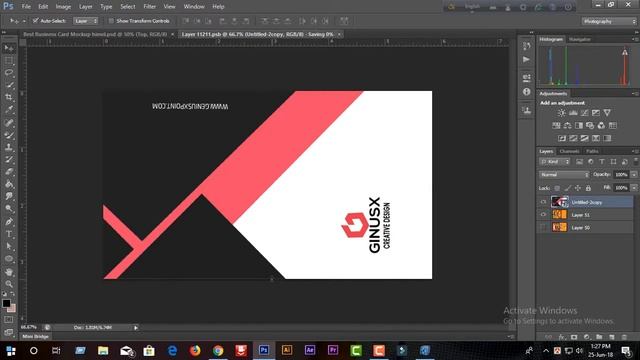
Task: Open the Image menu
Action: coord(63,7)
